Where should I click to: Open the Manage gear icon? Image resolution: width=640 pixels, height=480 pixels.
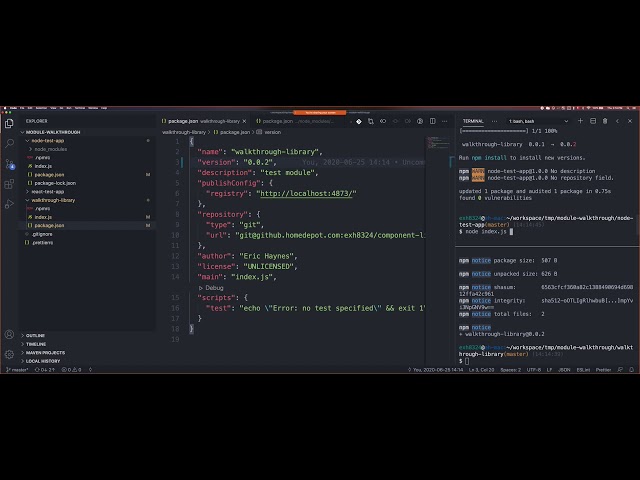(9, 354)
